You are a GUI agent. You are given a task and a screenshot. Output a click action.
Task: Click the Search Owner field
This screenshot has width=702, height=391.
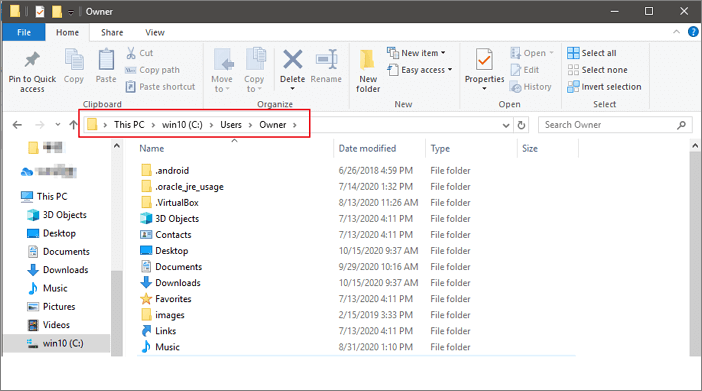(x=615, y=125)
